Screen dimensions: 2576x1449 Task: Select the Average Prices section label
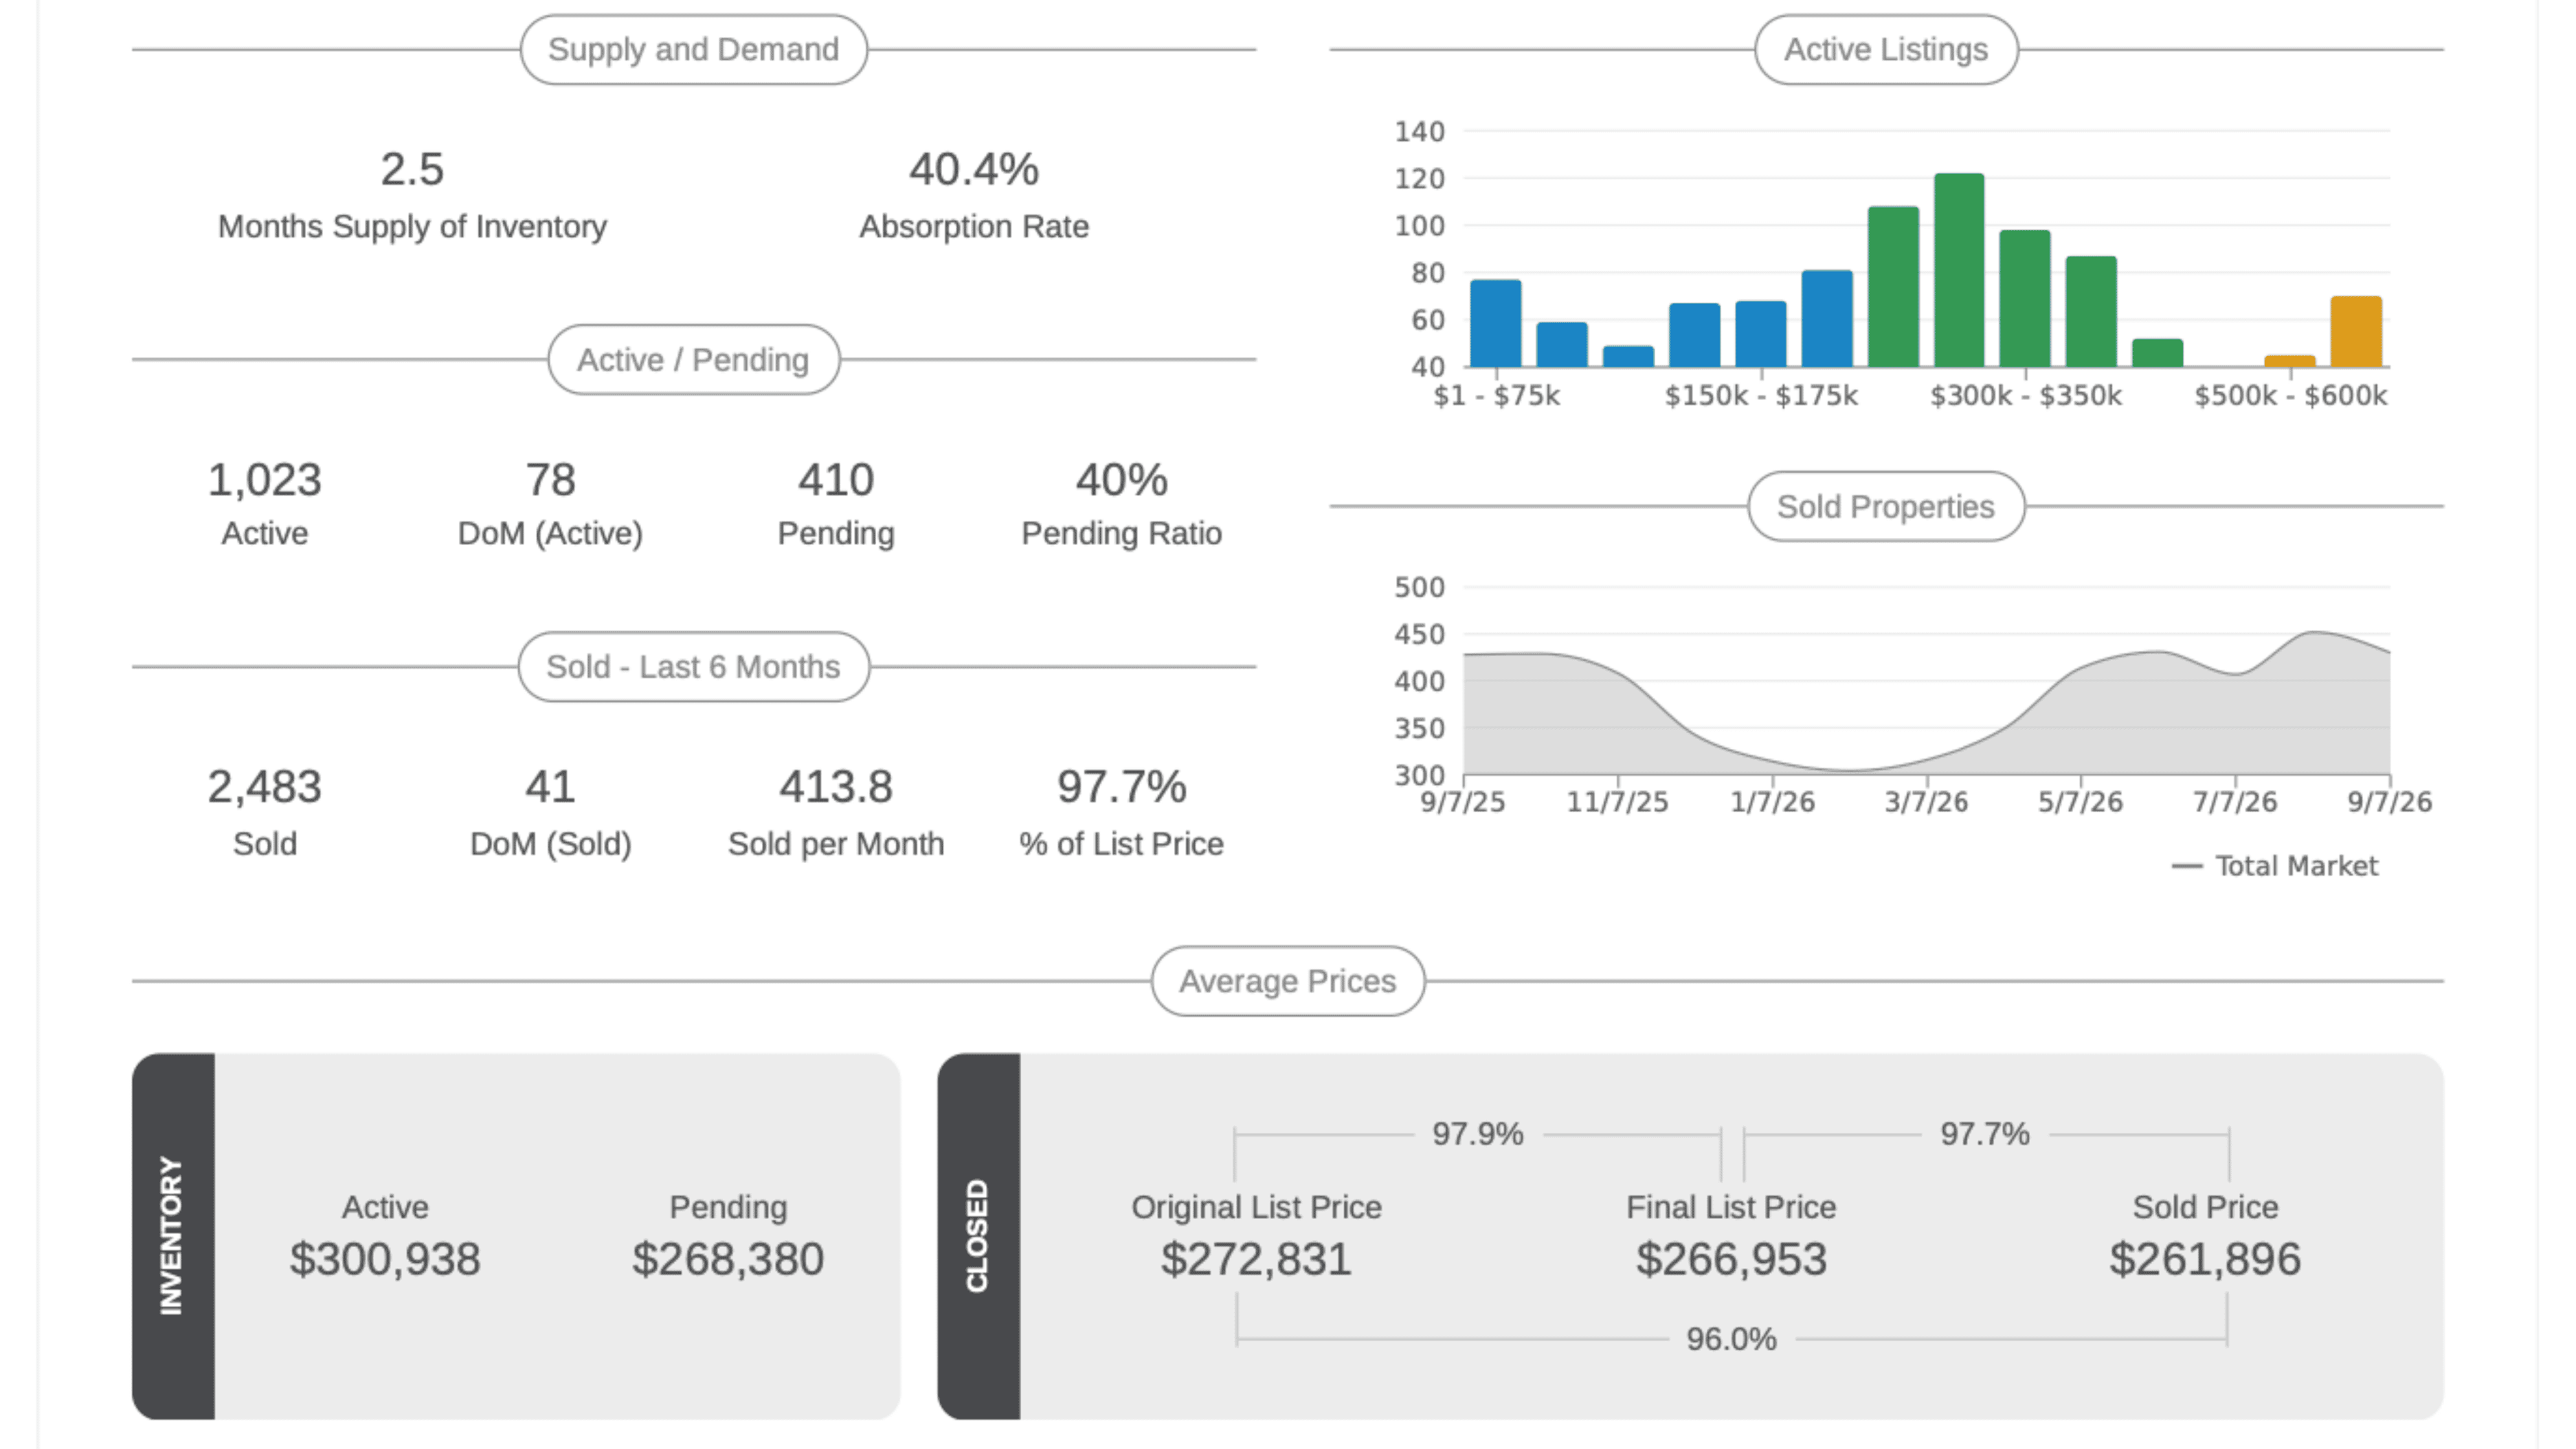(1288, 981)
